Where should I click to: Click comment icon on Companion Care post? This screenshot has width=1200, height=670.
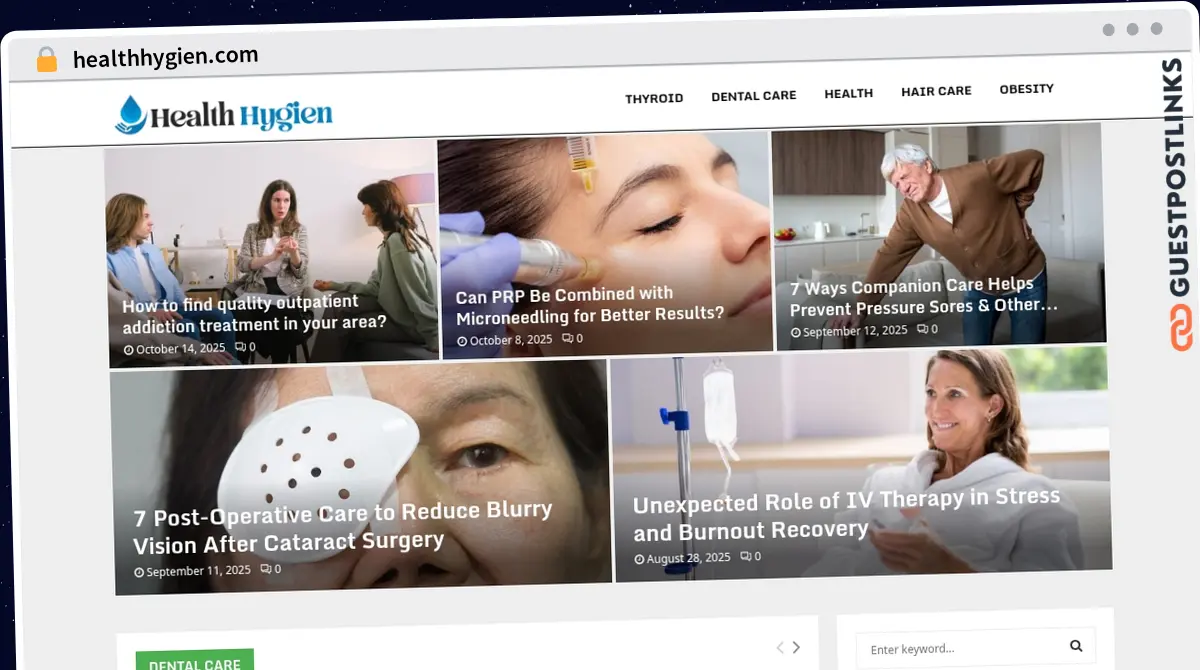922,329
